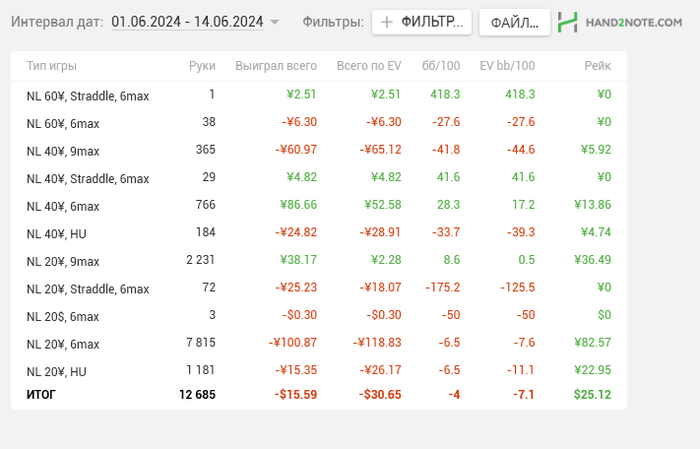
Task: Click hands count 2 231
Action: [200, 260]
